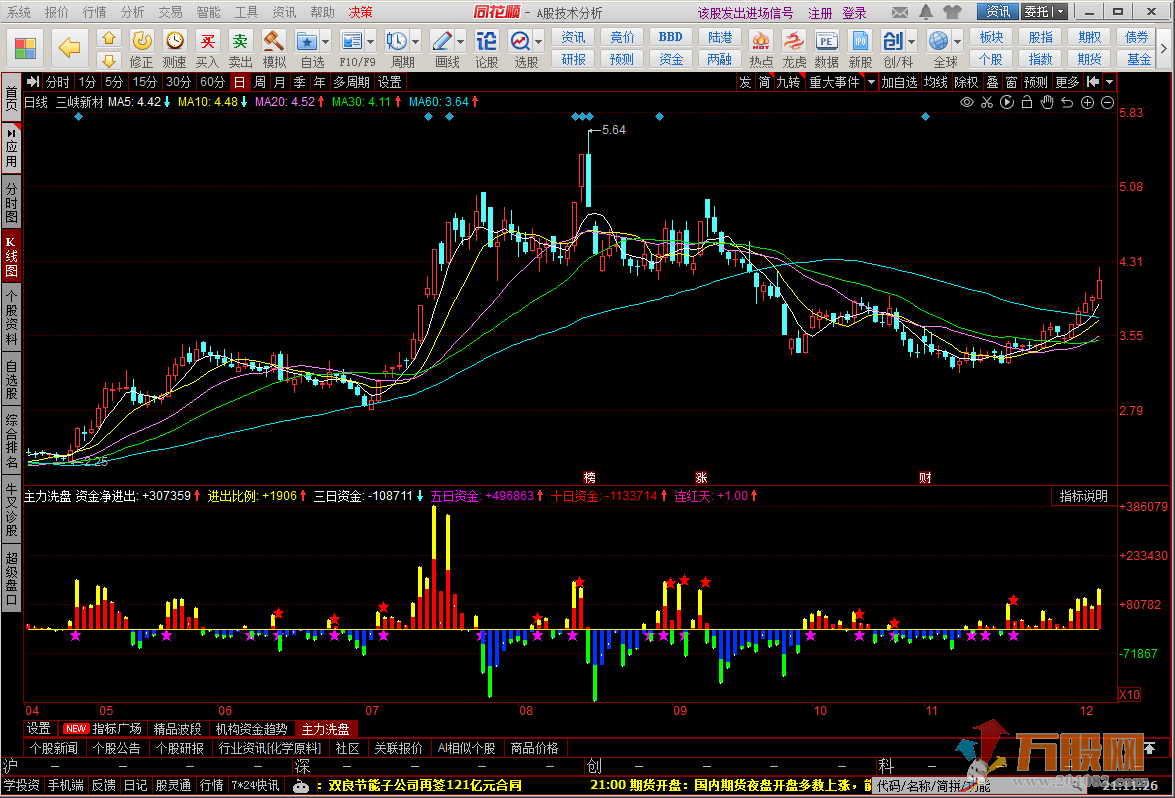Click the four-color home grid icon

tap(25, 48)
